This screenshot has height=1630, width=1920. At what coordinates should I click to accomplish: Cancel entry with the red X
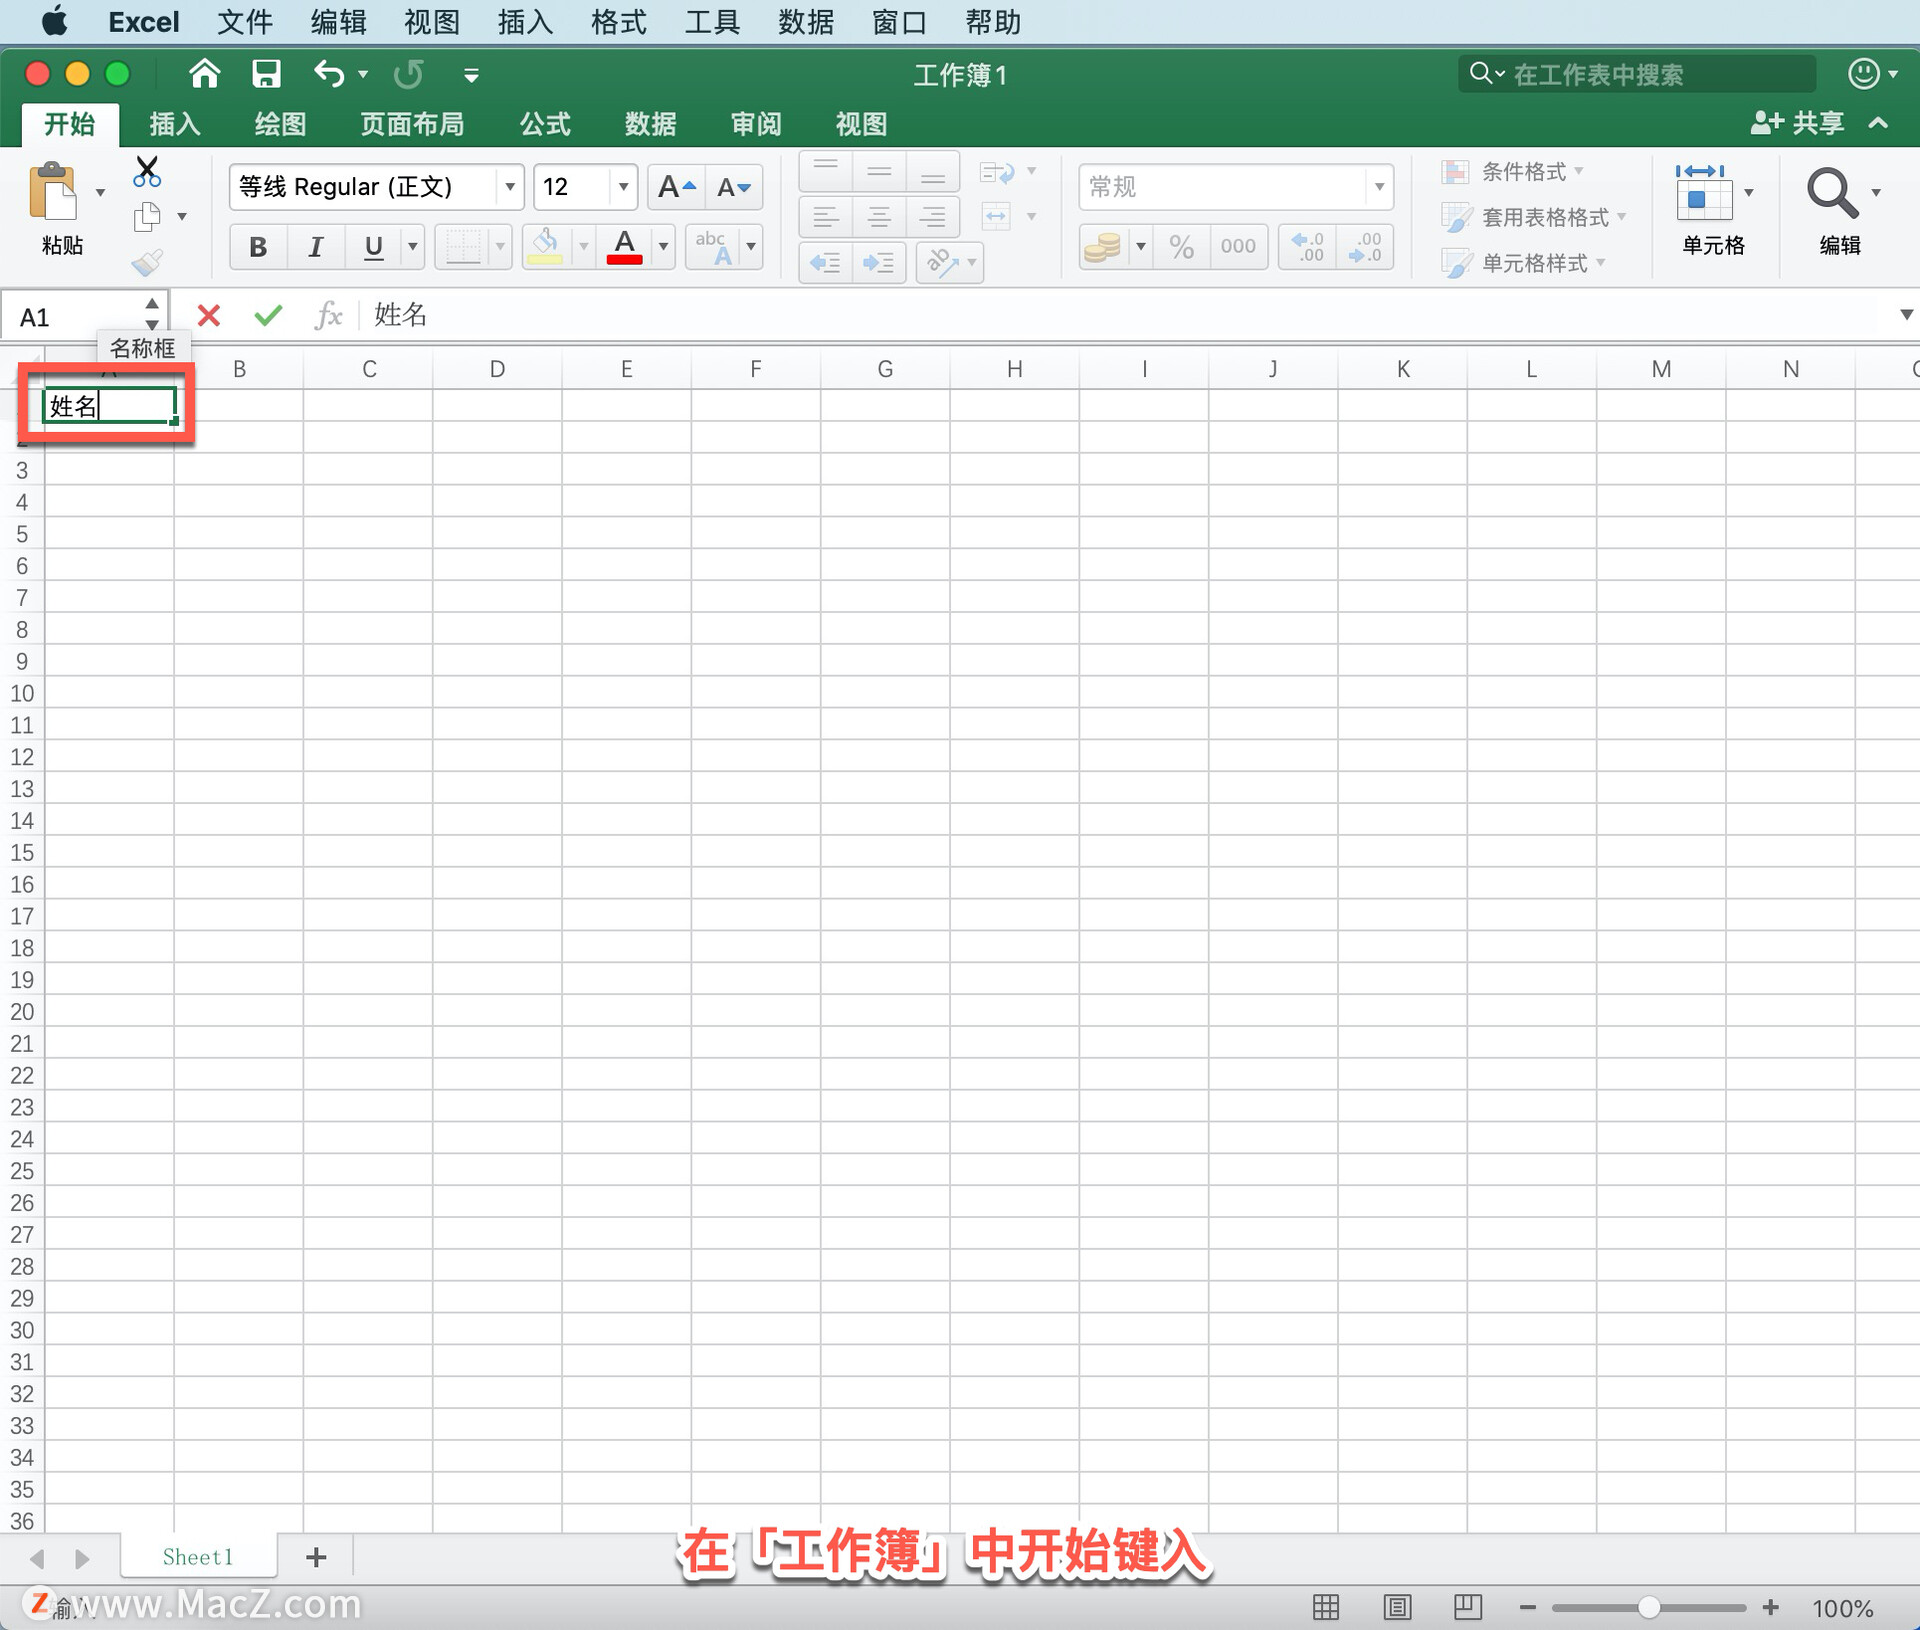[209, 316]
